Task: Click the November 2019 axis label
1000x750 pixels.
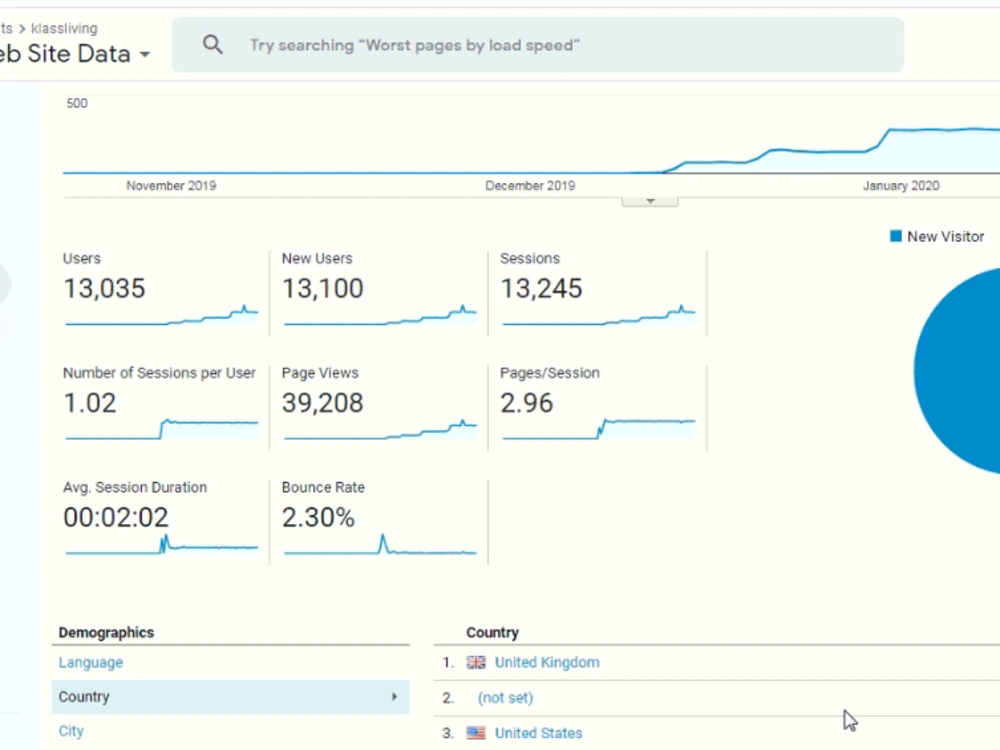Action: pyautogui.click(x=171, y=186)
